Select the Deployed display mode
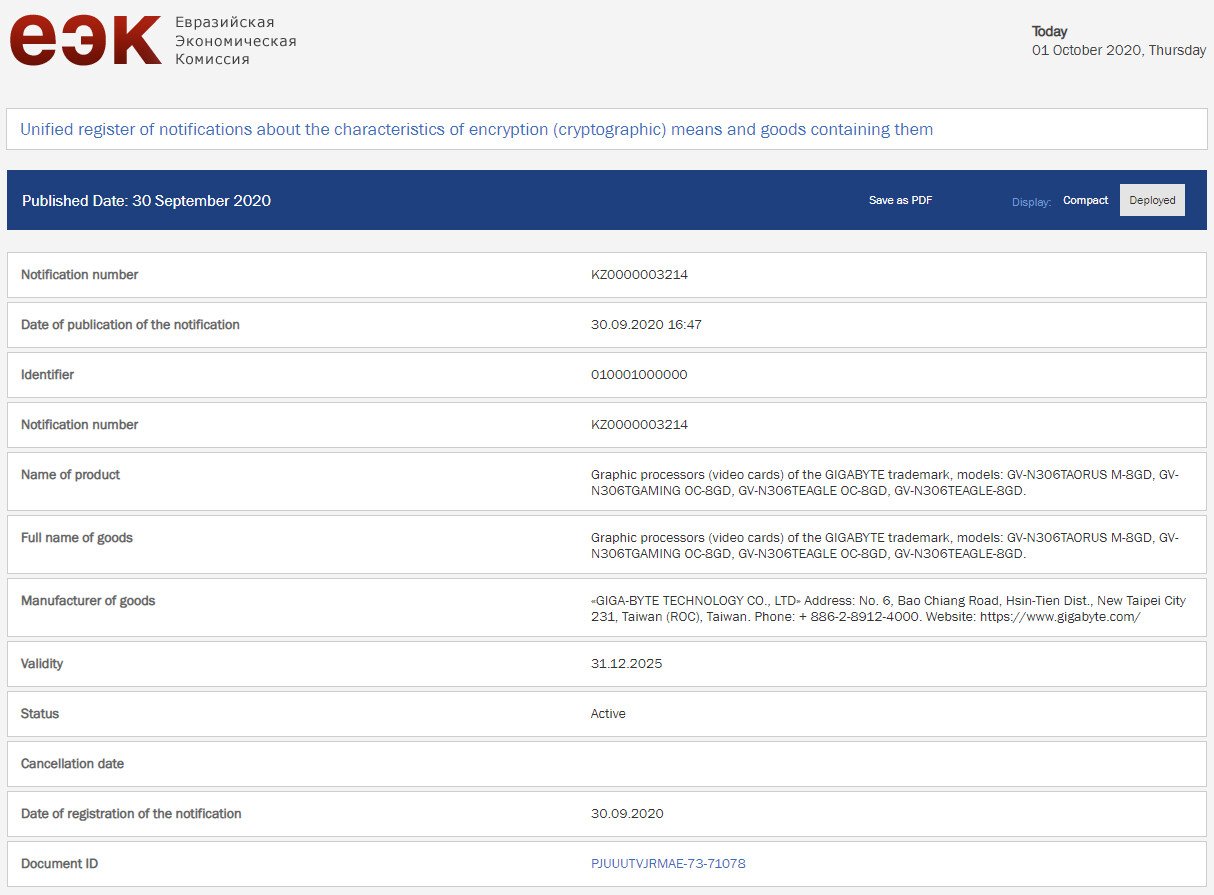Image resolution: width=1214 pixels, height=895 pixels. [x=1152, y=200]
